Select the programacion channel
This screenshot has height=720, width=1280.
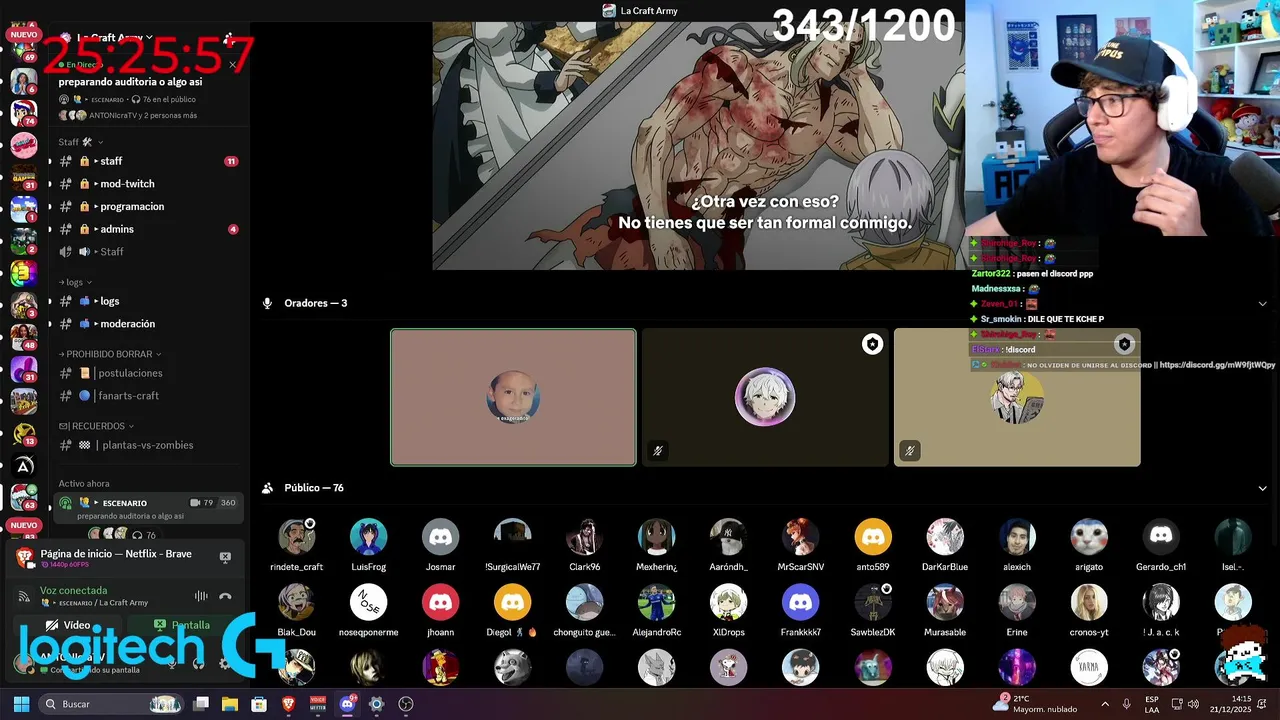point(147,206)
